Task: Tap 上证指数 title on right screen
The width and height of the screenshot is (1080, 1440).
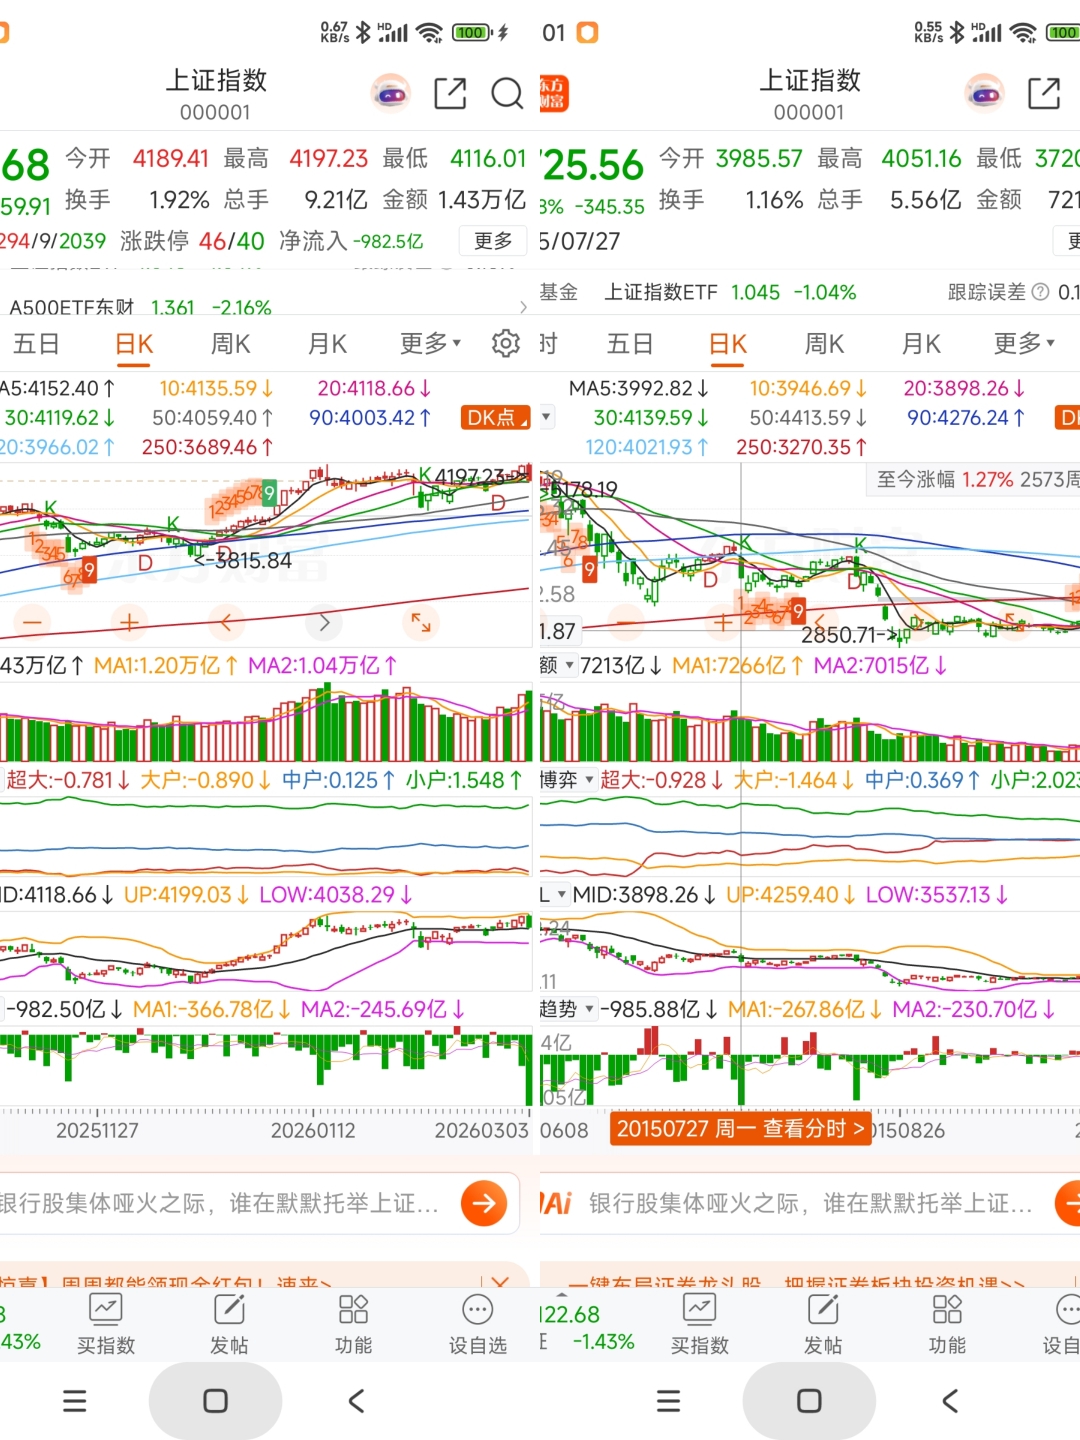Action: (810, 80)
